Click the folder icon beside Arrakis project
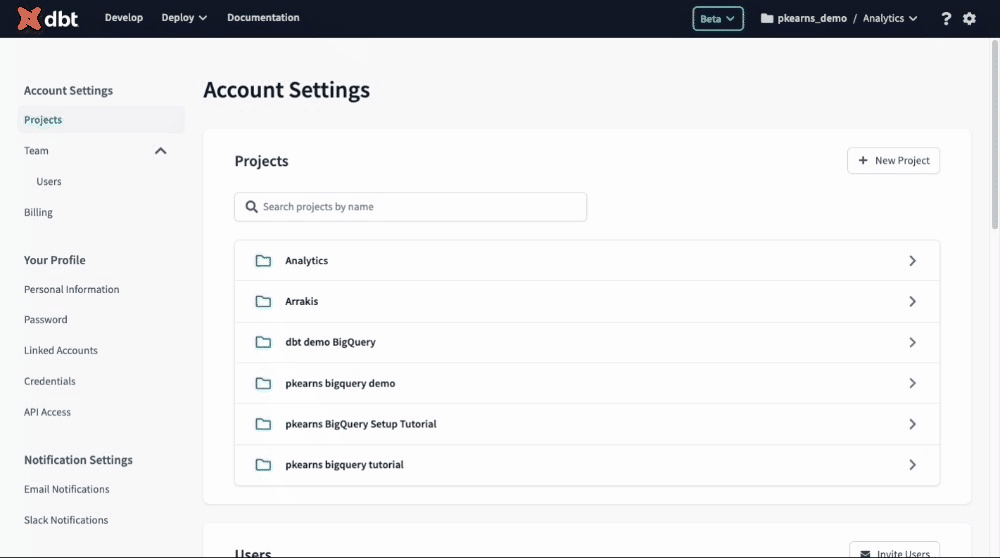1000x558 pixels. coord(263,302)
